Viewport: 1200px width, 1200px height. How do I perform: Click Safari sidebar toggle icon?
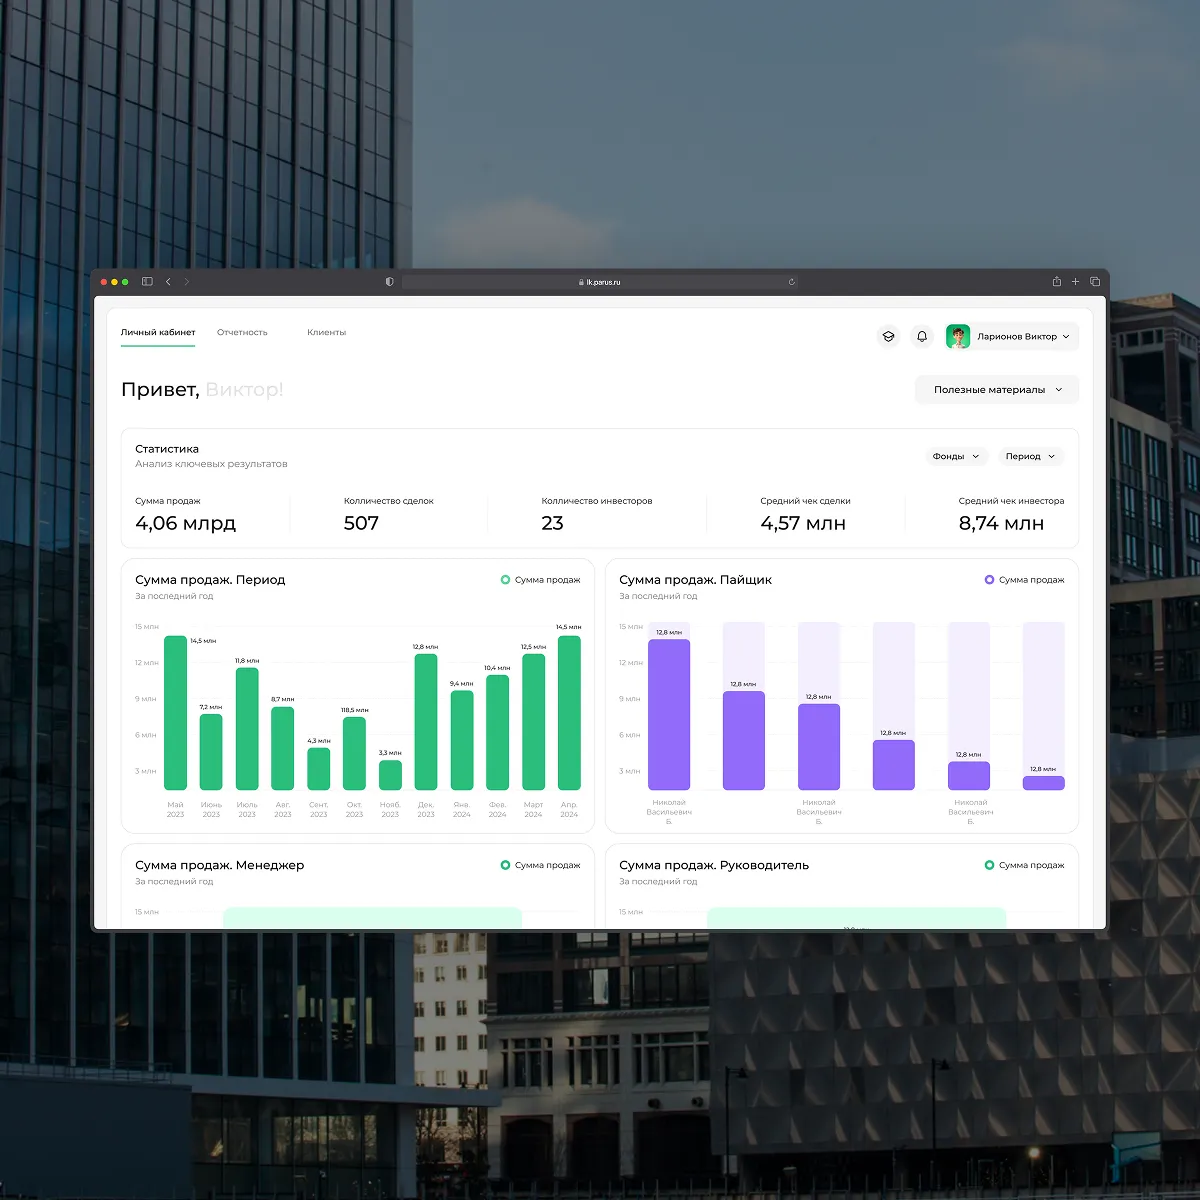click(147, 282)
